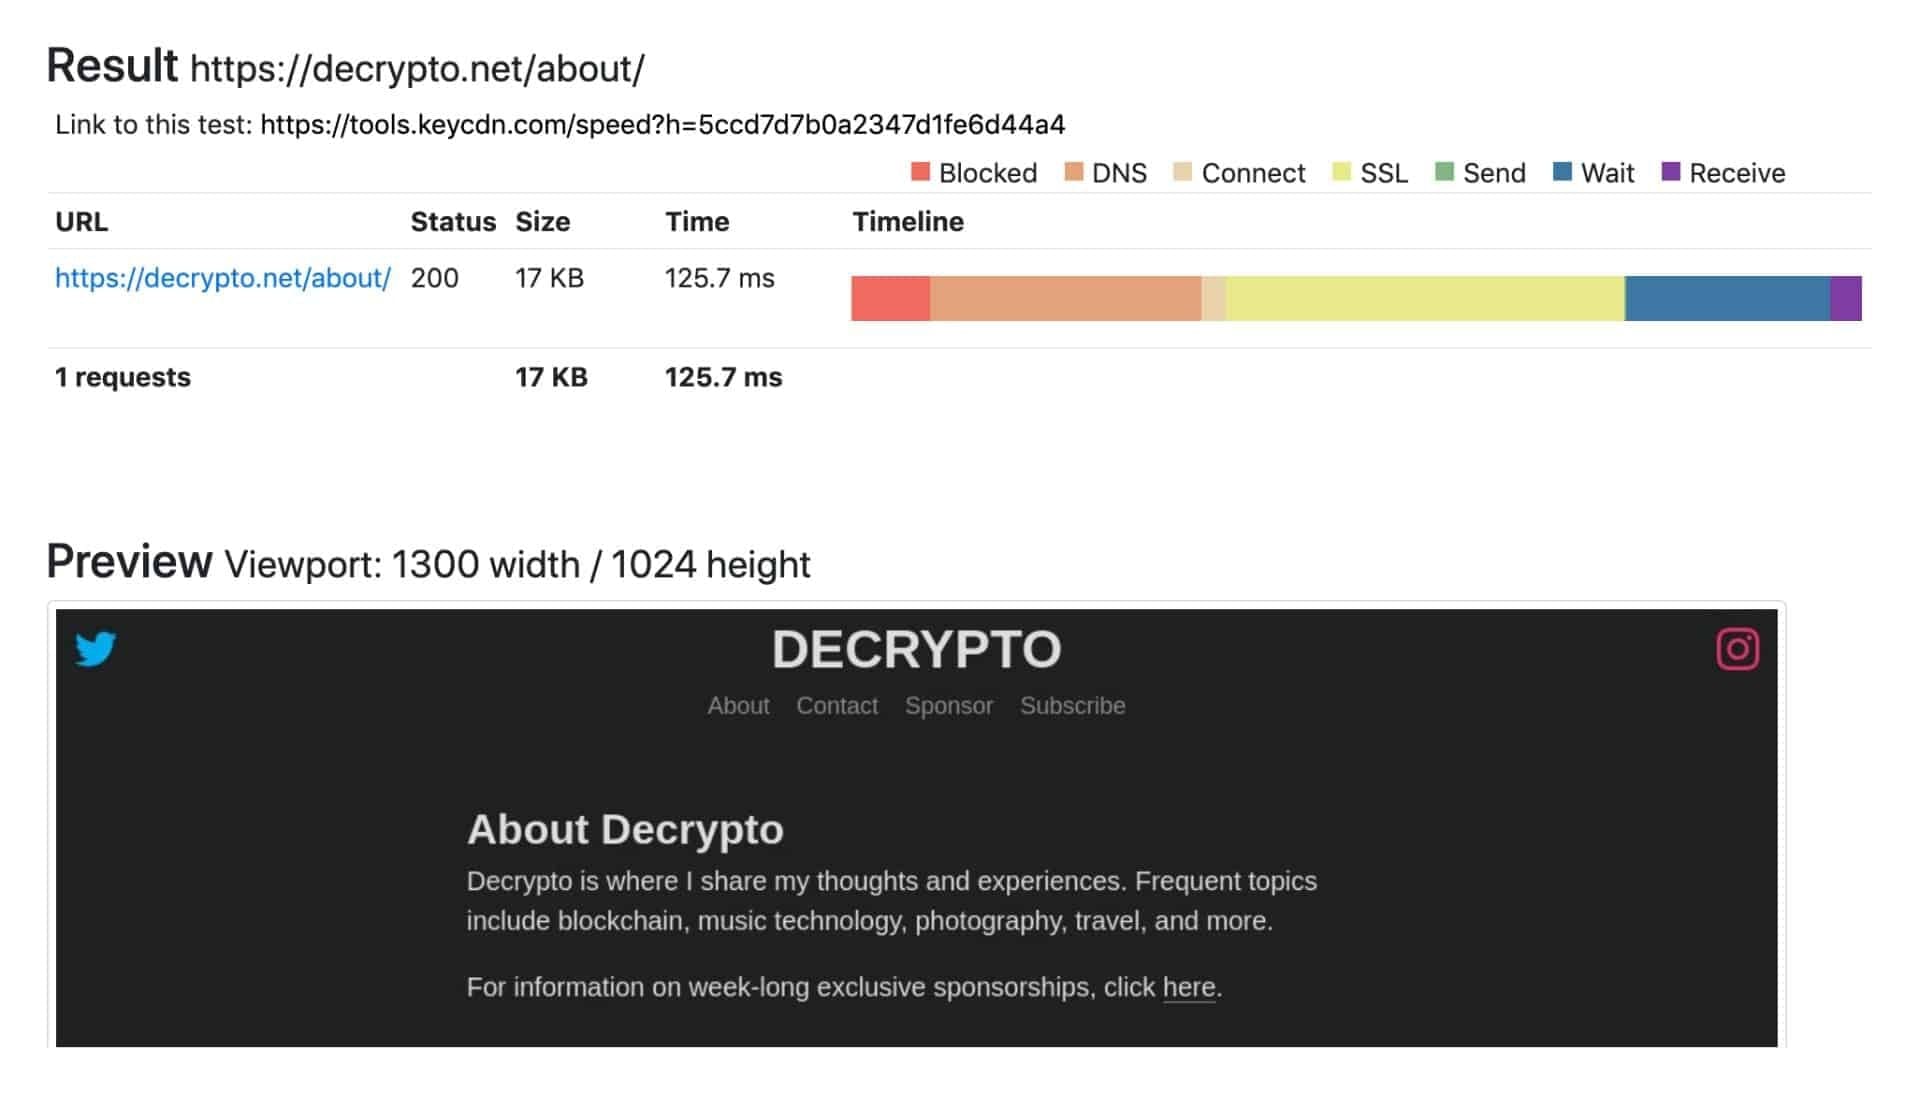The image size is (1920, 1094).
Task: Click the DECRYPTO site title
Action: (x=916, y=649)
